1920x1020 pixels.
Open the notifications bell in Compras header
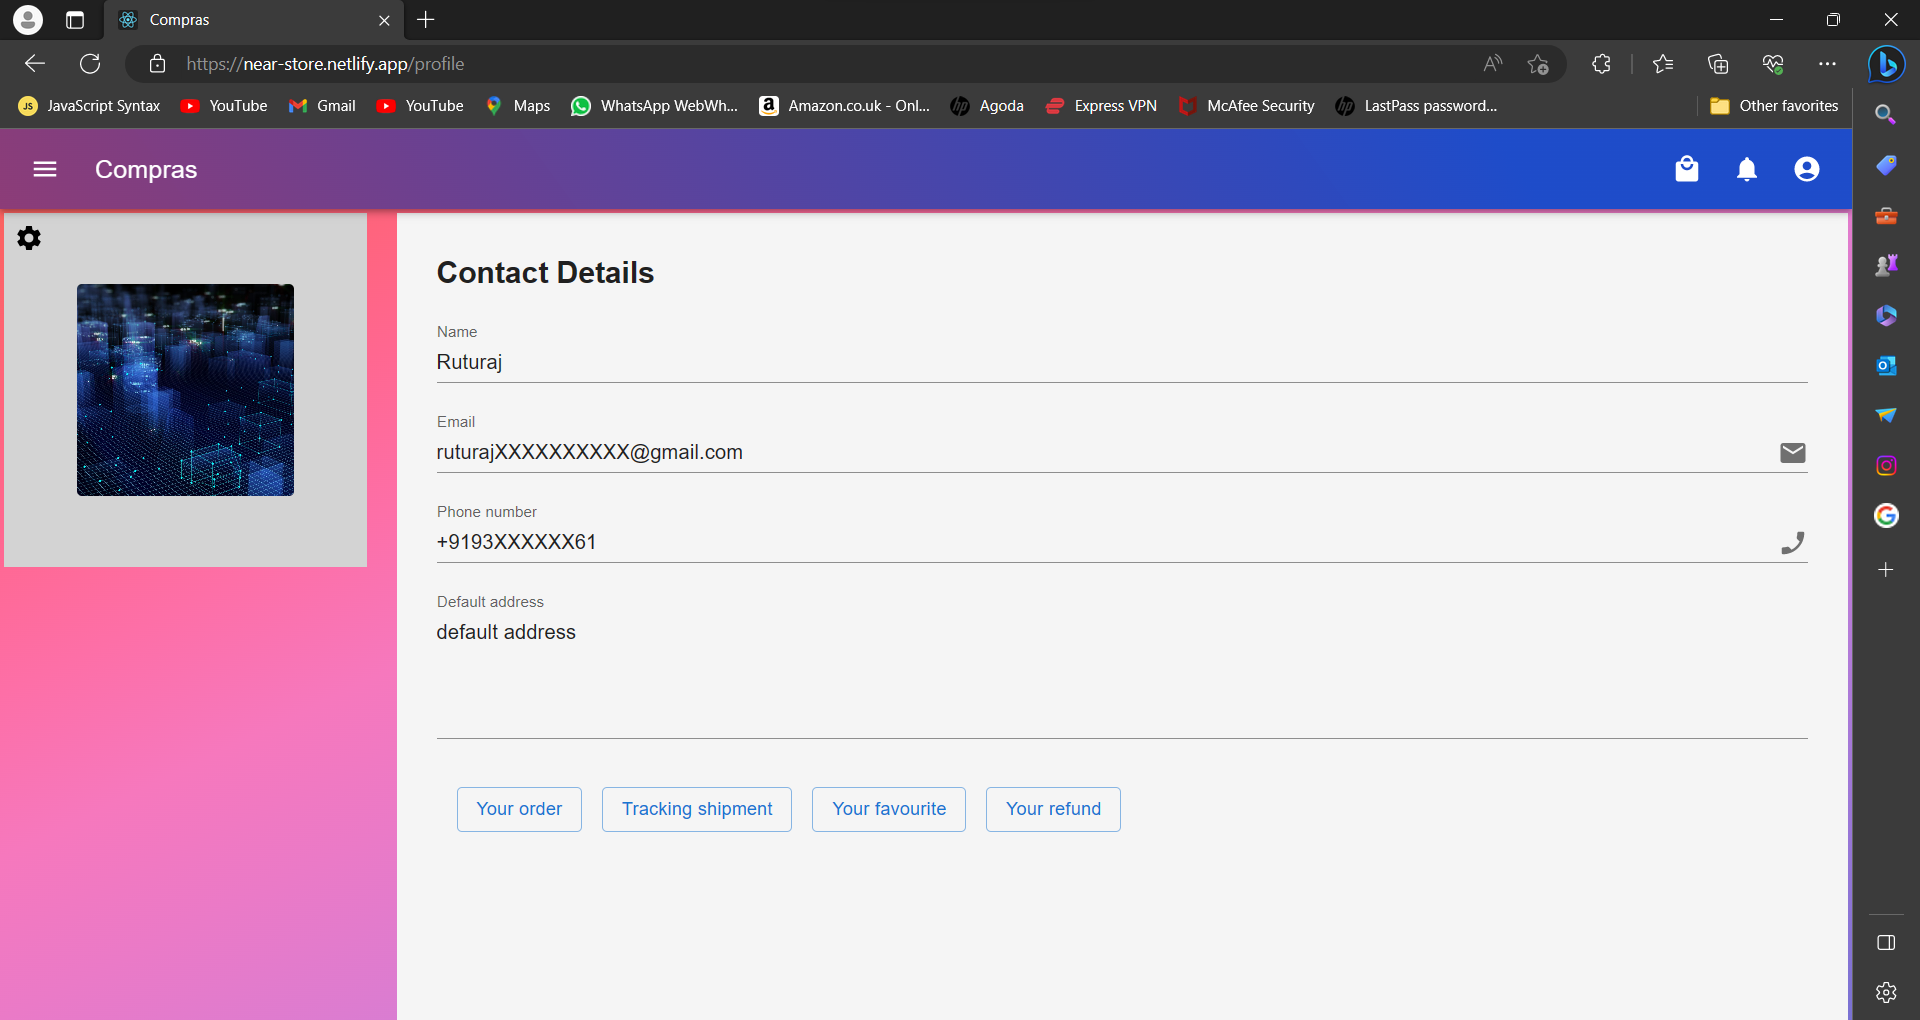click(1747, 169)
